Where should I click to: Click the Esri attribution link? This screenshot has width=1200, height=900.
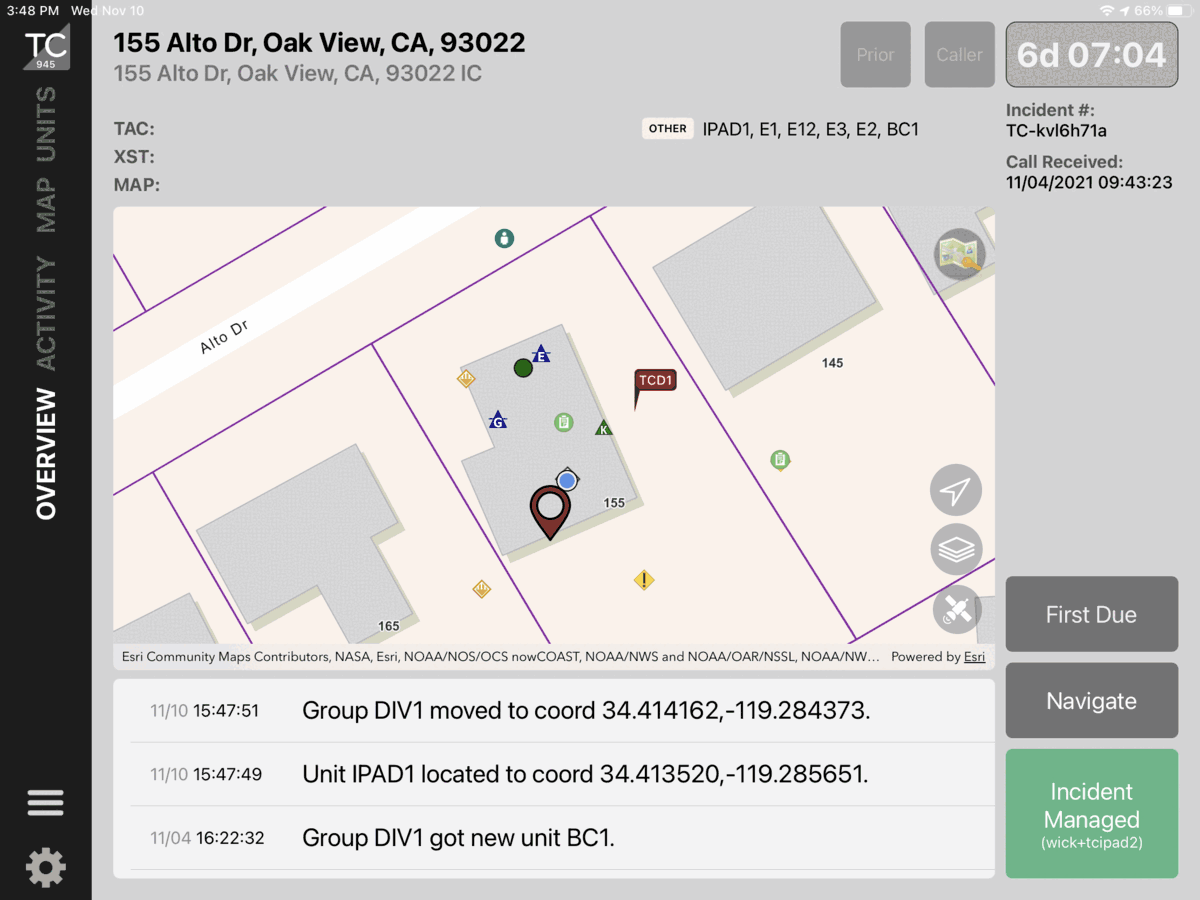(973, 657)
